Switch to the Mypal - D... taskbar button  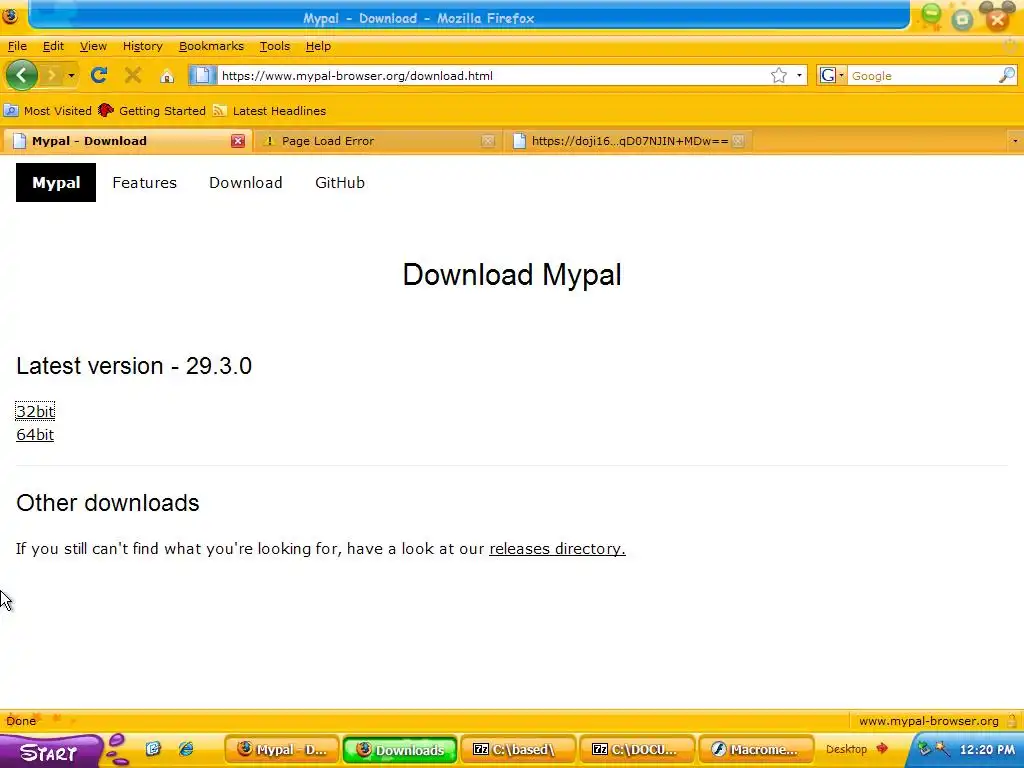(282, 750)
